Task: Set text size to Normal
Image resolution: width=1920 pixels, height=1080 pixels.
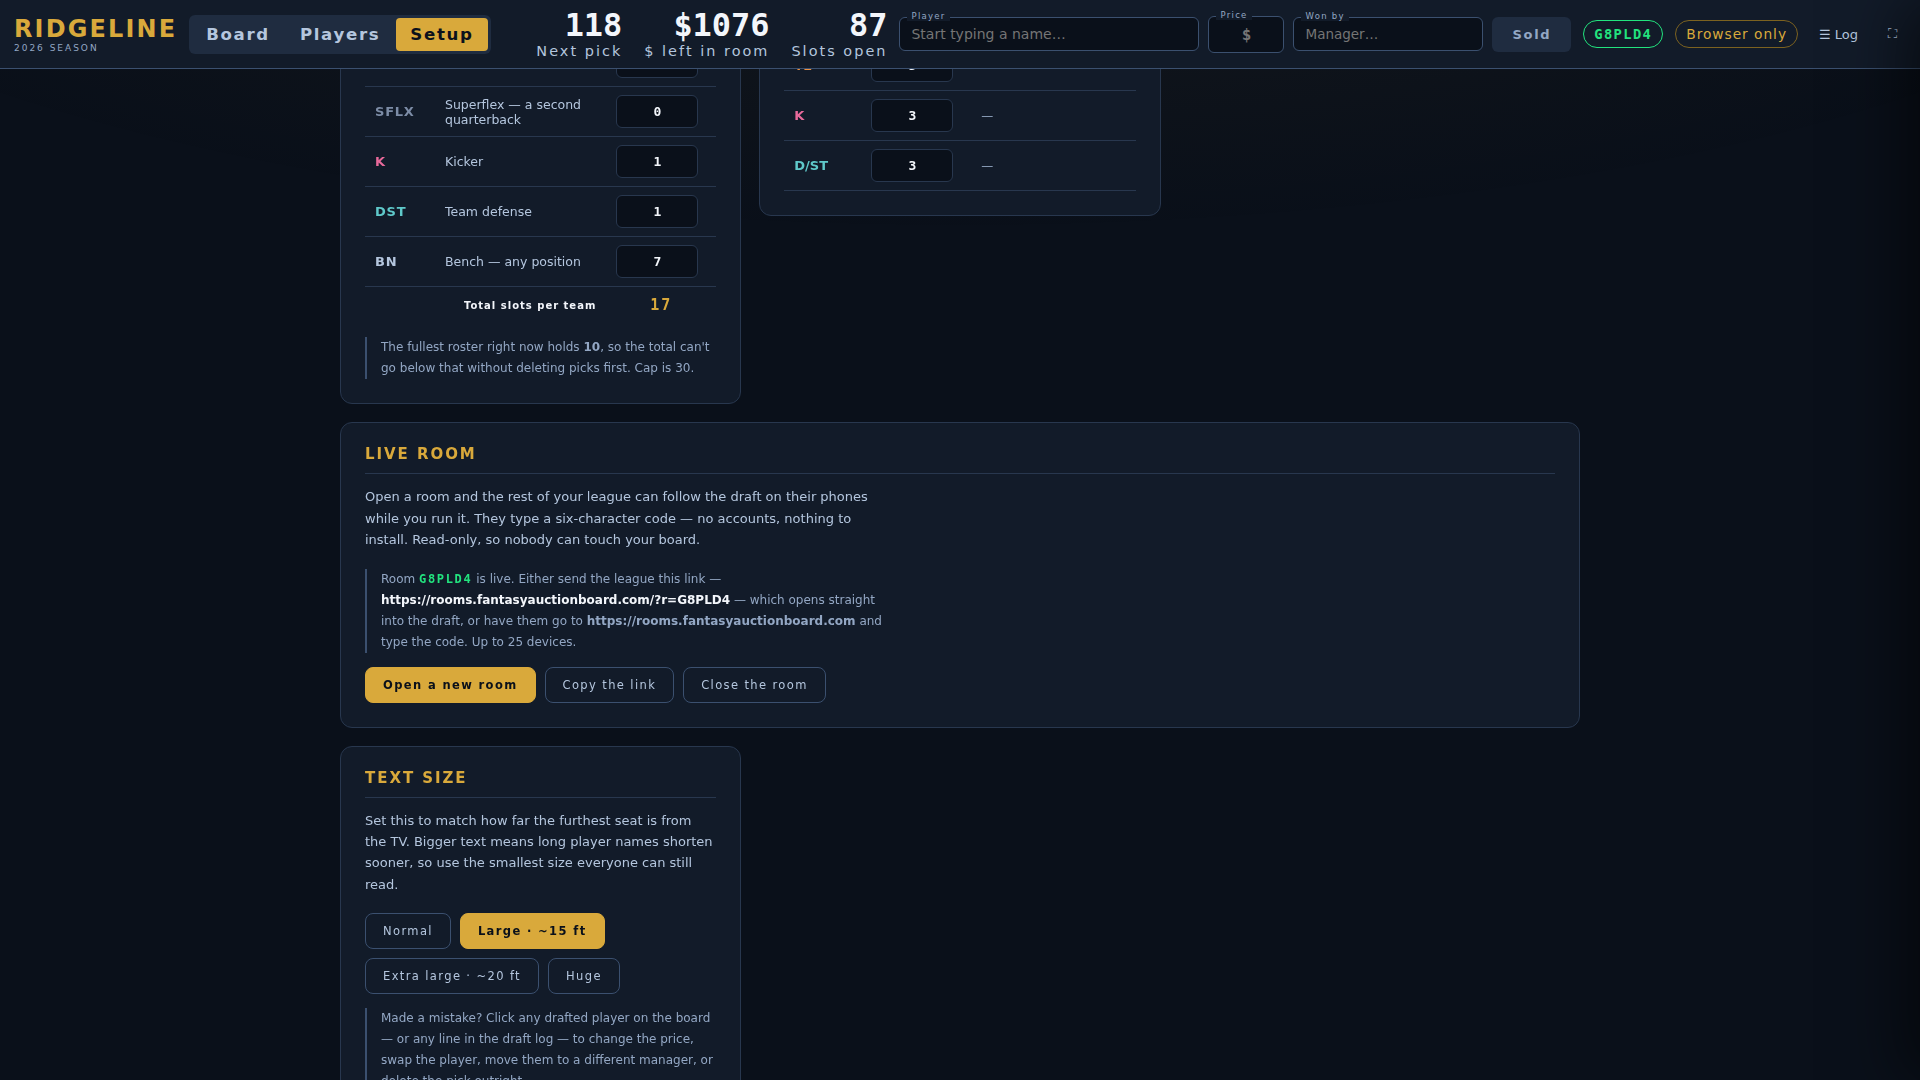Action: click(408, 931)
